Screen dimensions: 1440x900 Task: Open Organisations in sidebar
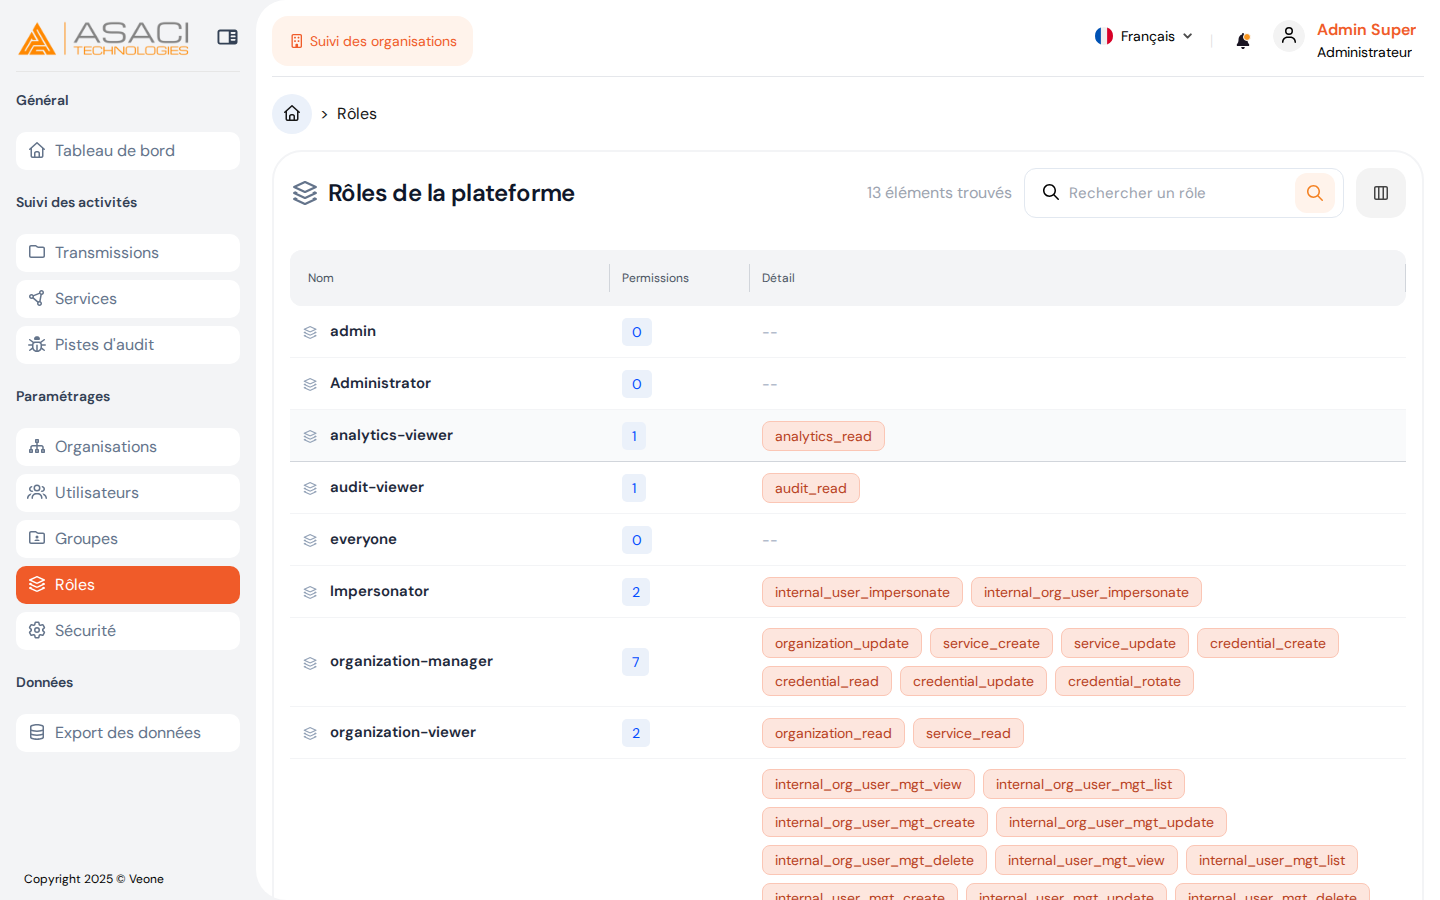pyautogui.click(x=128, y=447)
